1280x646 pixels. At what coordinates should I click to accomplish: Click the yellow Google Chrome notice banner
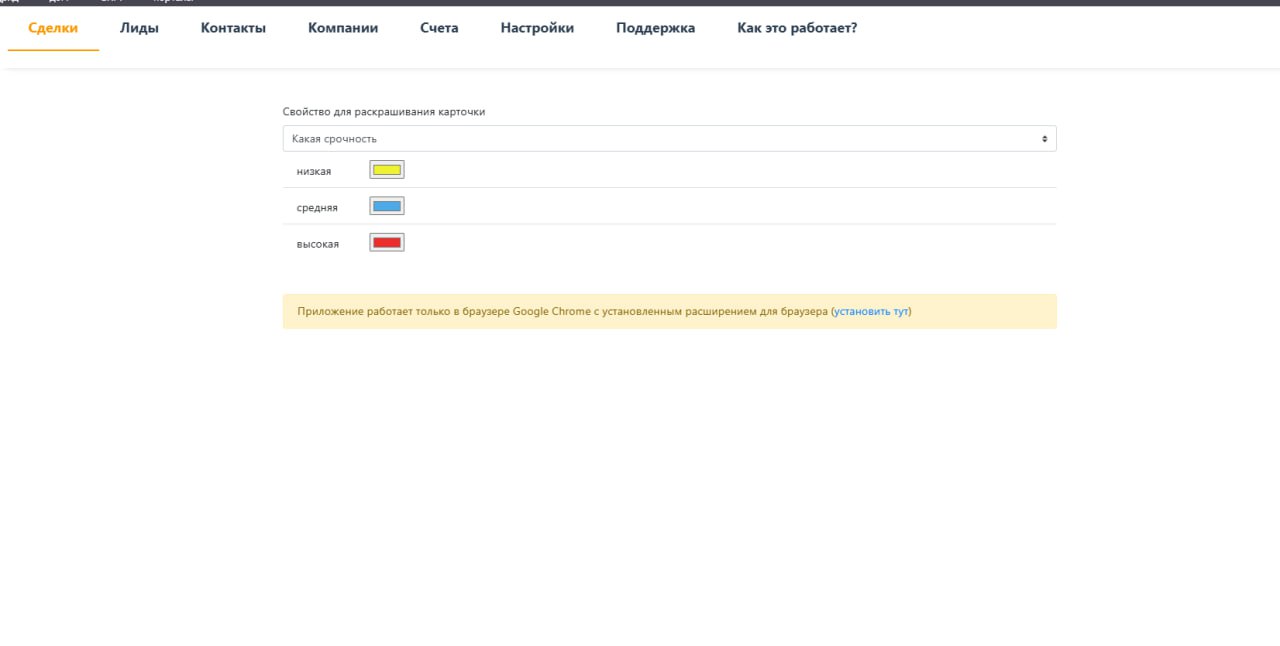pyautogui.click(x=560, y=311)
